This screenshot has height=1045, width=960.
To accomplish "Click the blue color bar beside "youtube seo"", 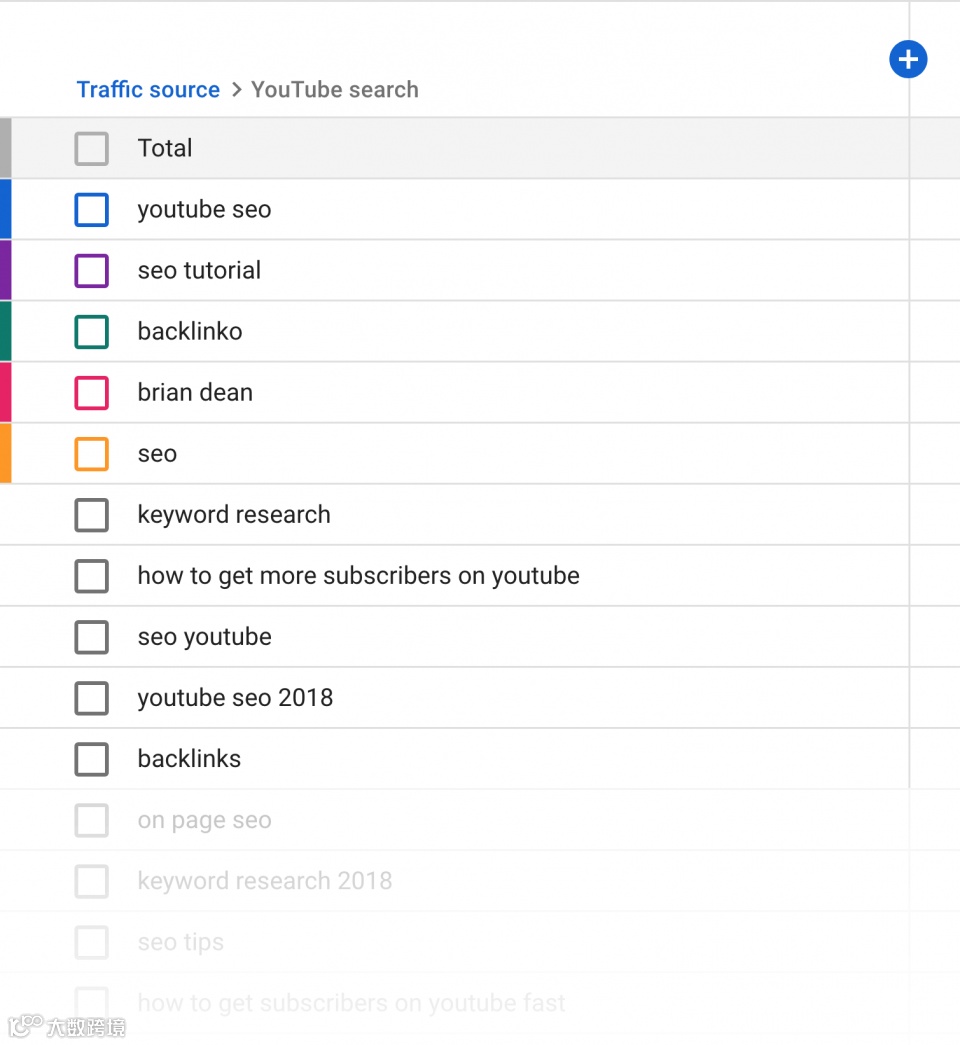I will click(4, 210).
